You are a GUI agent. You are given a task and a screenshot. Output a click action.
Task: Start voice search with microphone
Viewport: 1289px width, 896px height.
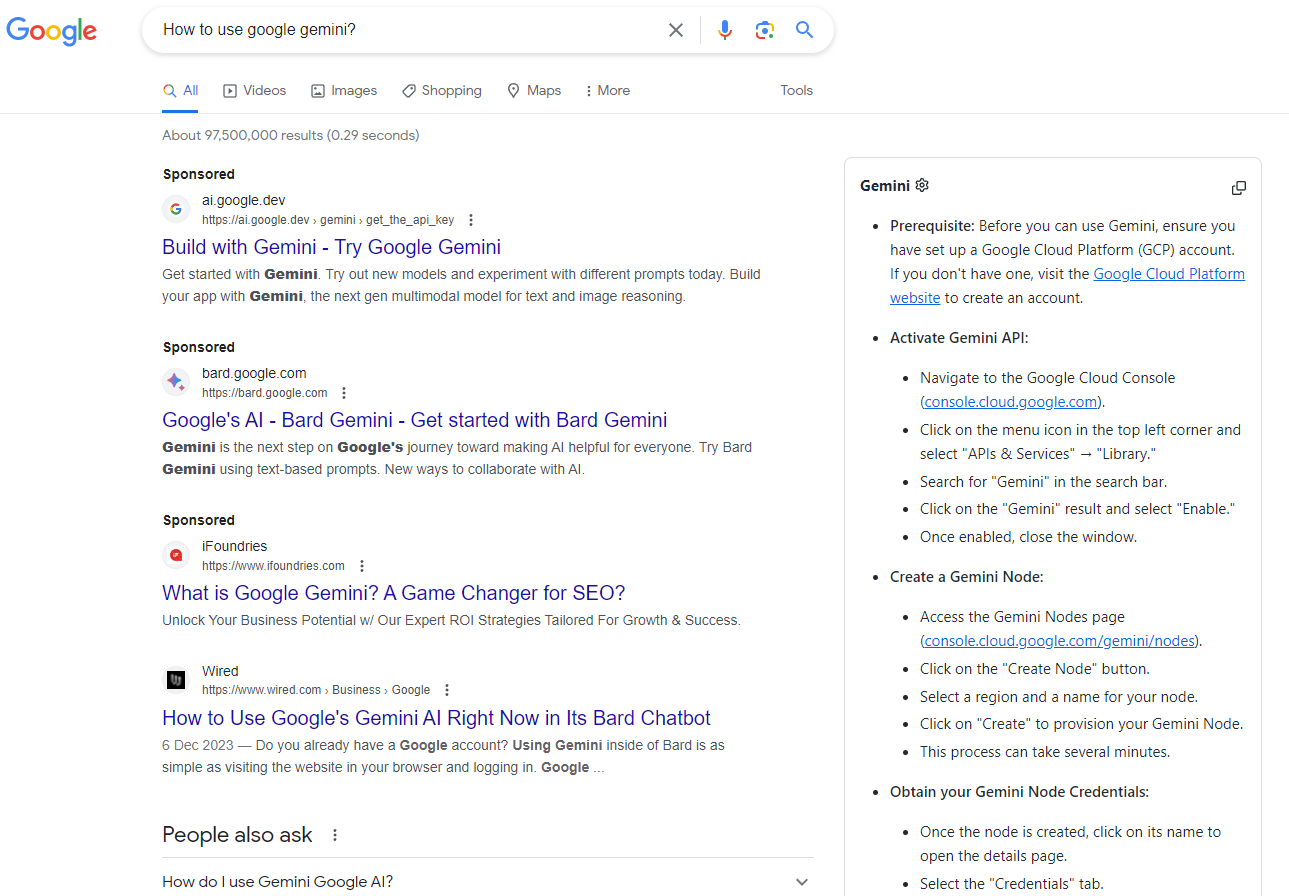pos(725,30)
